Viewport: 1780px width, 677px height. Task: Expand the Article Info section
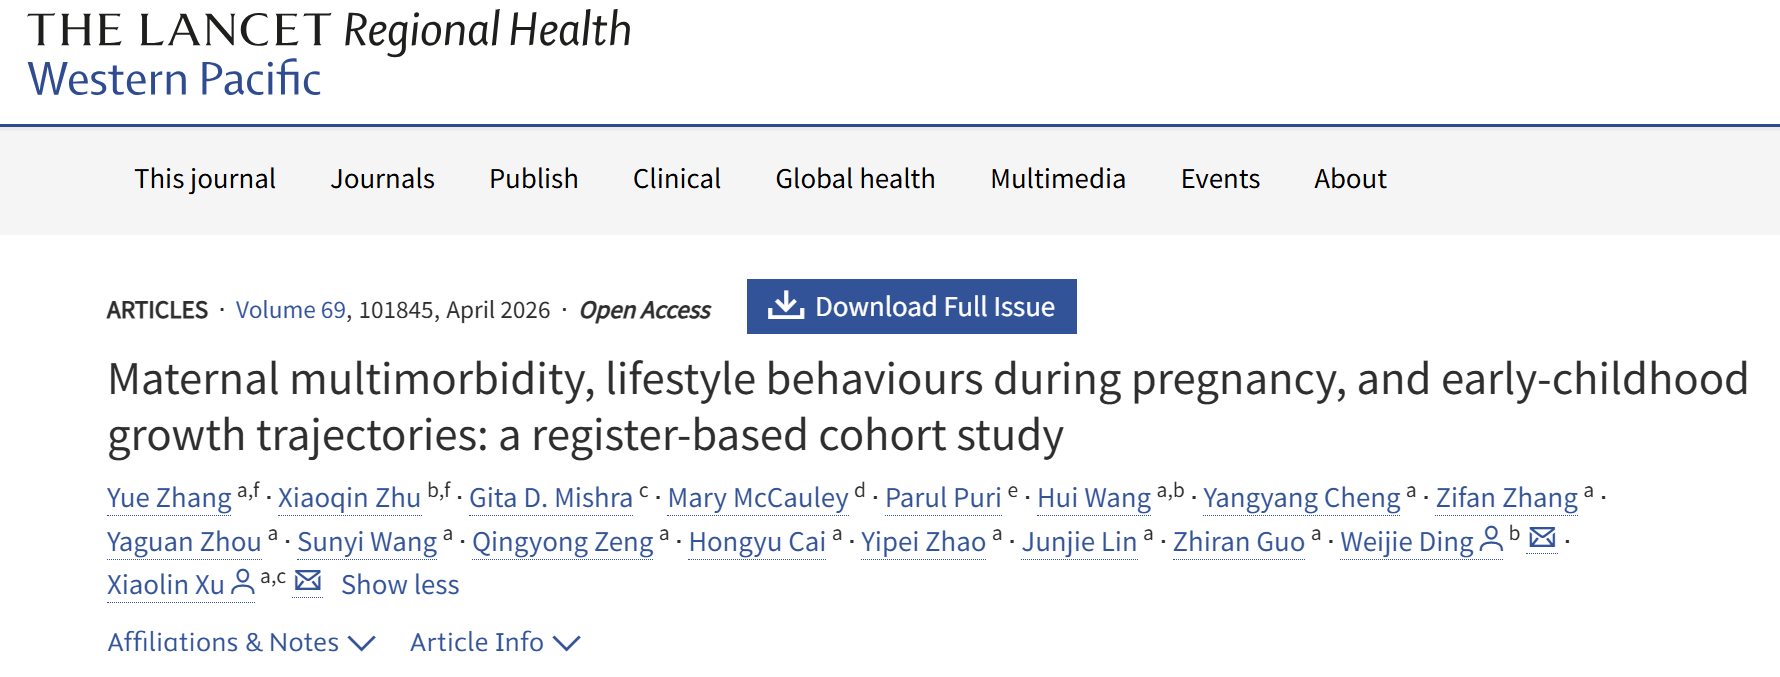[494, 642]
